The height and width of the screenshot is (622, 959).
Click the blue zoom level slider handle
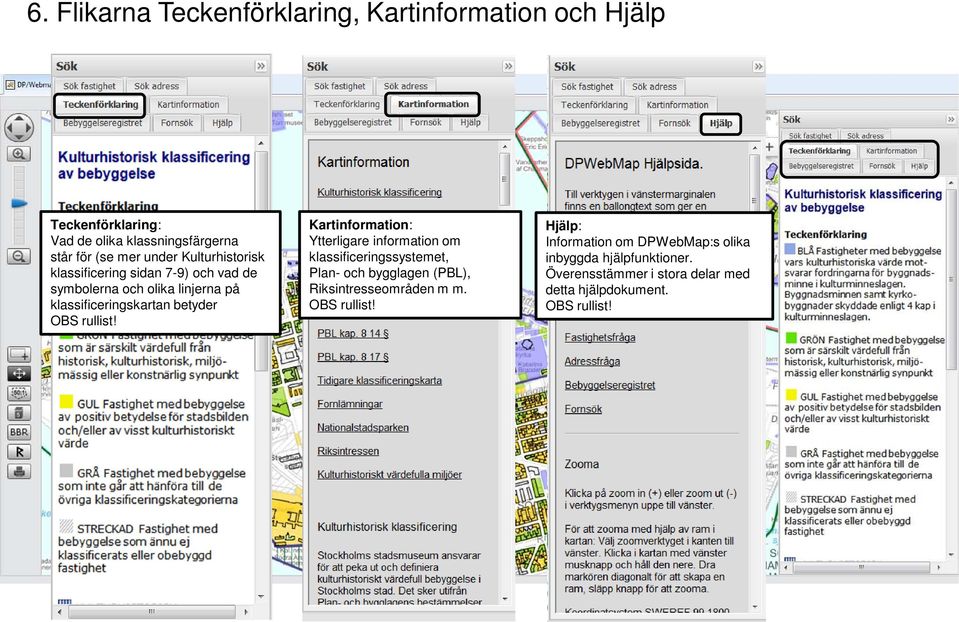tap(20, 203)
